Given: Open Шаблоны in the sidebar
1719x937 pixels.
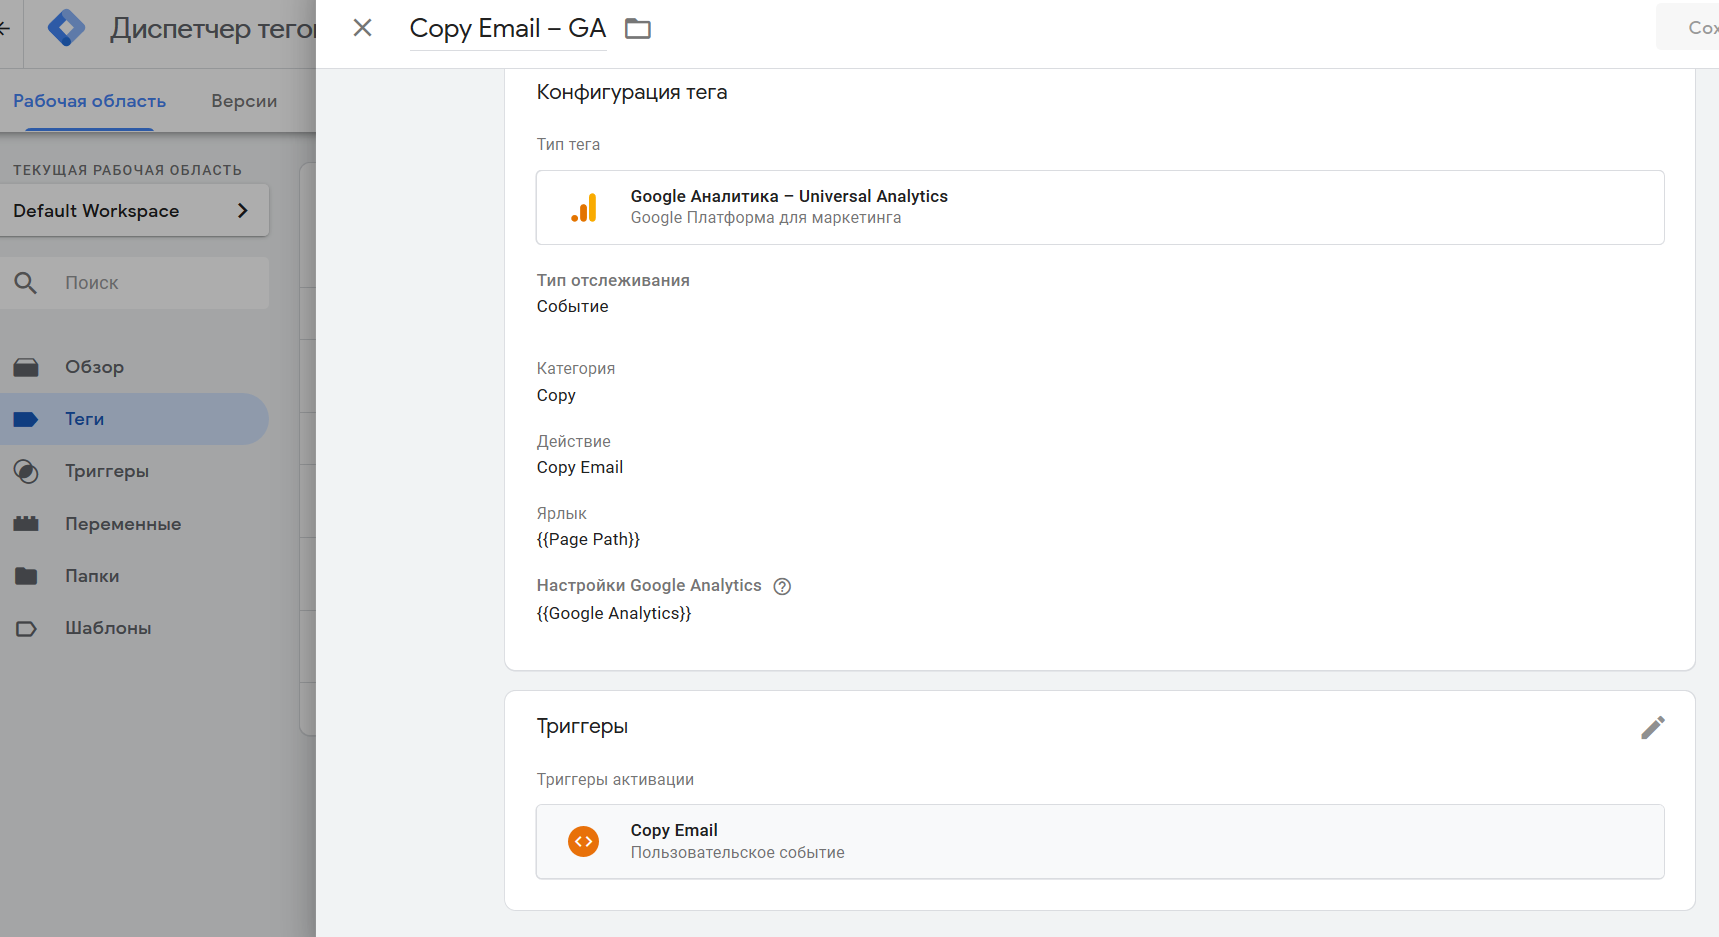Looking at the screenshot, I should 134,628.
